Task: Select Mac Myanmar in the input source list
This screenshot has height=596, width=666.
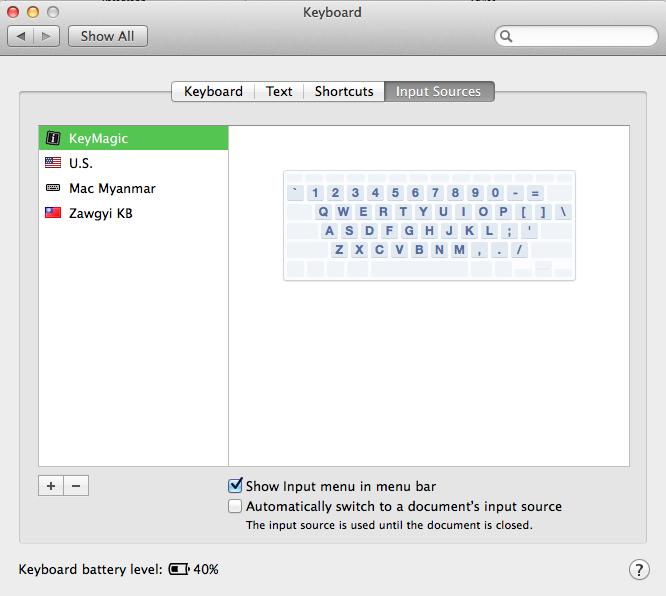Action: [133, 188]
